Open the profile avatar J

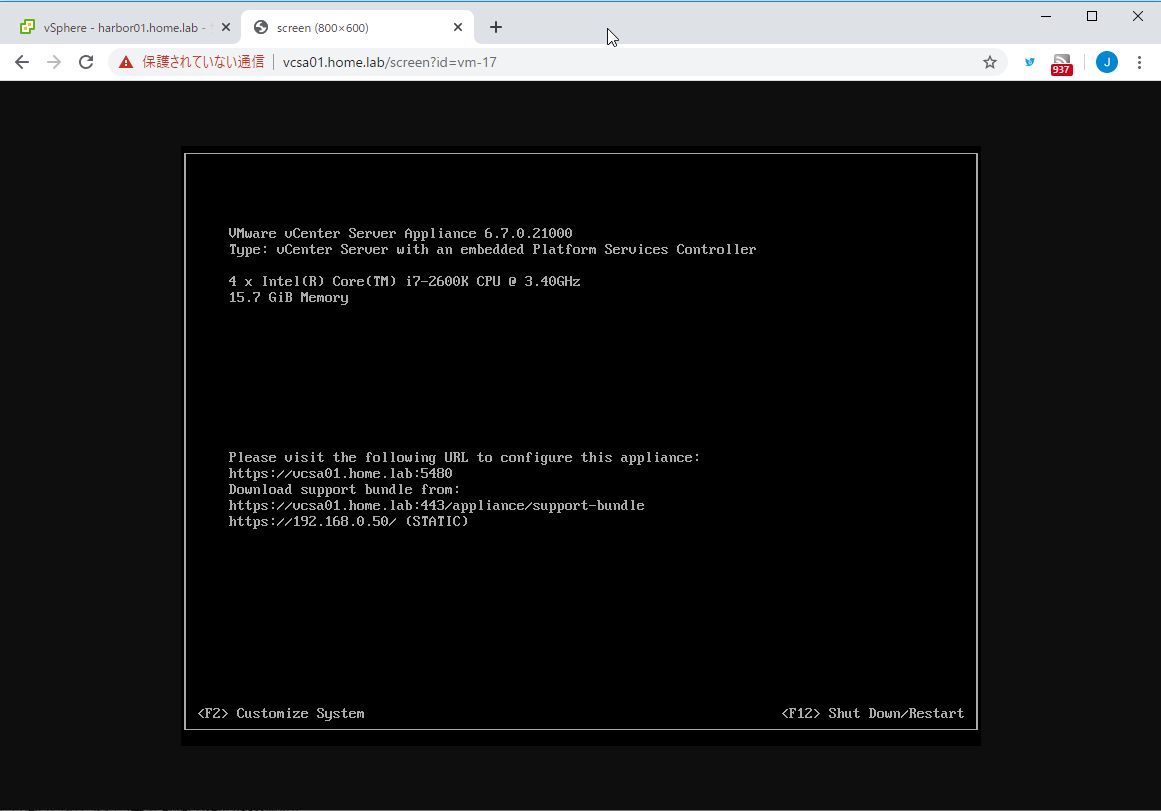1107,62
